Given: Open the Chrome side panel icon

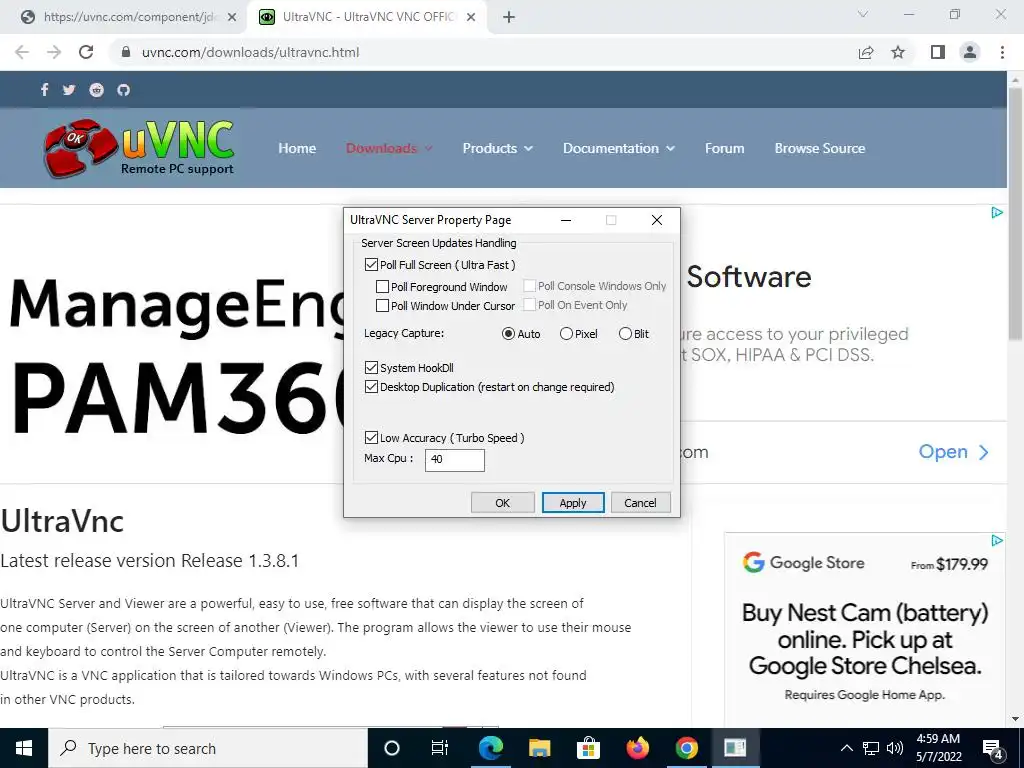Looking at the screenshot, I should coord(938,52).
